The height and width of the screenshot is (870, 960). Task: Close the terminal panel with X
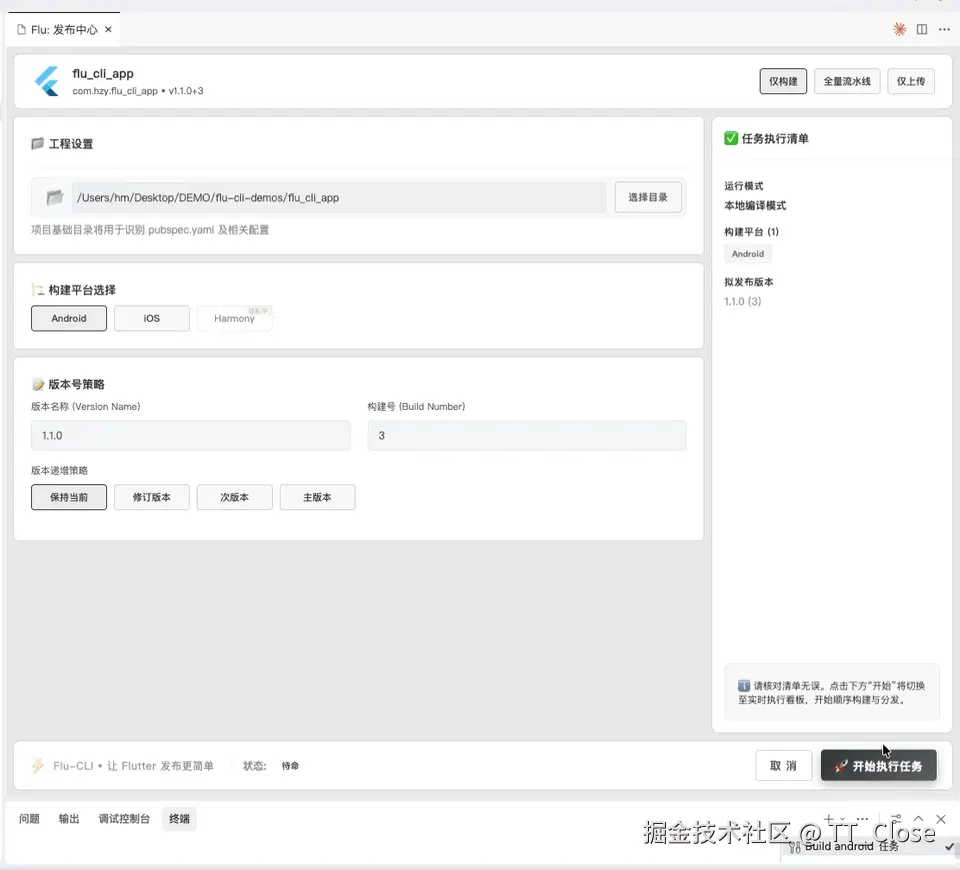(941, 819)
